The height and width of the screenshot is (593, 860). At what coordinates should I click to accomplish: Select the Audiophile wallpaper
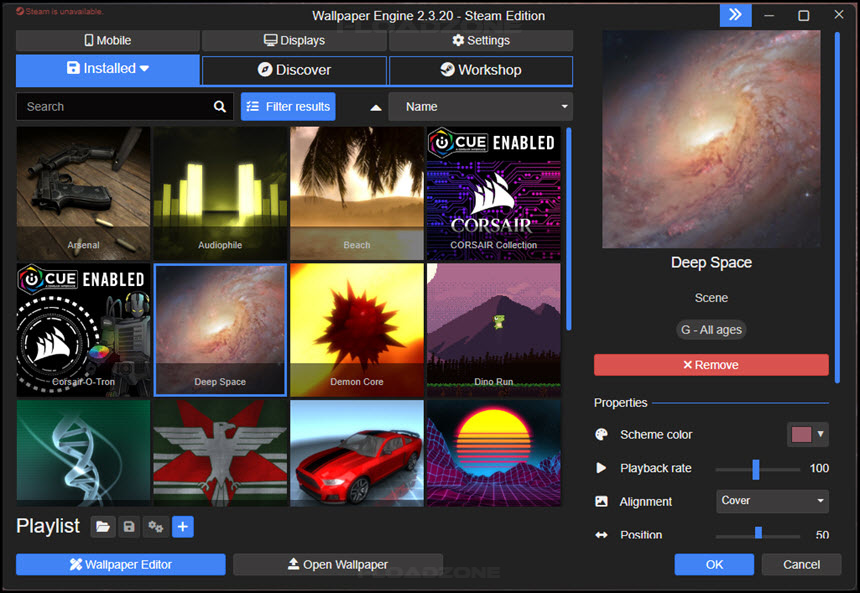coord(220,193)
